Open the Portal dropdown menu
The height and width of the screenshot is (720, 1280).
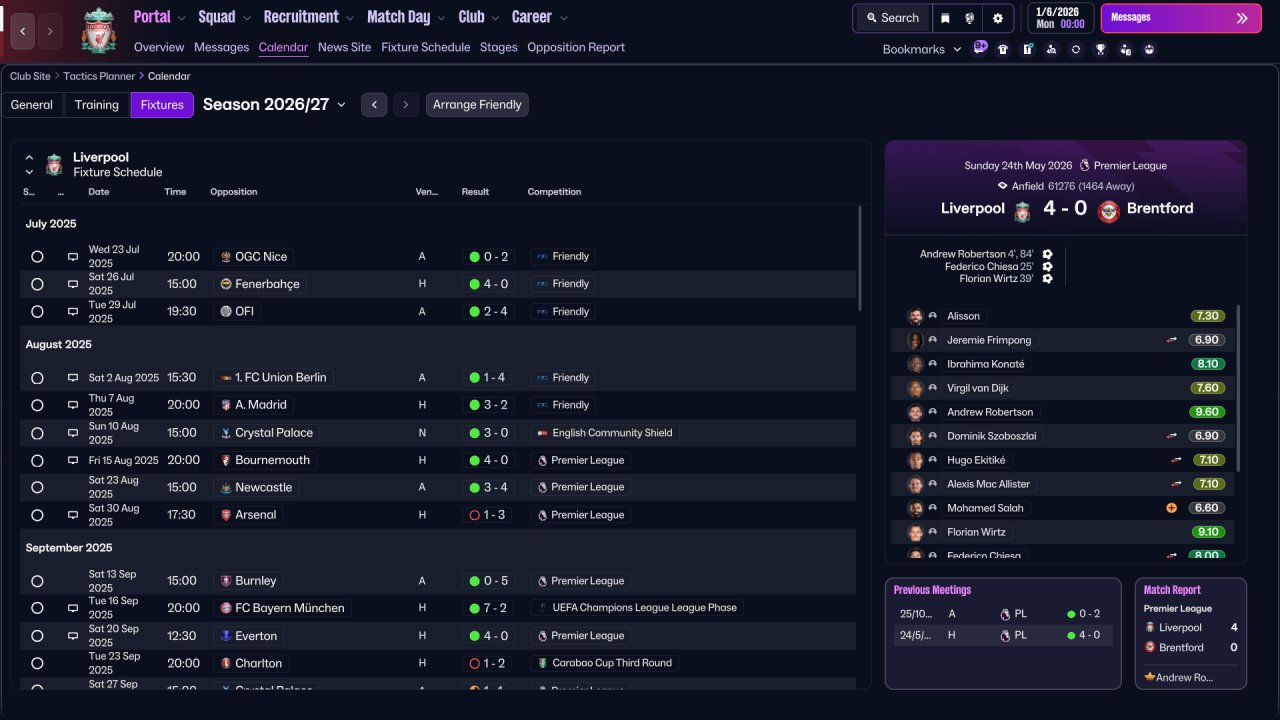(x=160, y=17)
